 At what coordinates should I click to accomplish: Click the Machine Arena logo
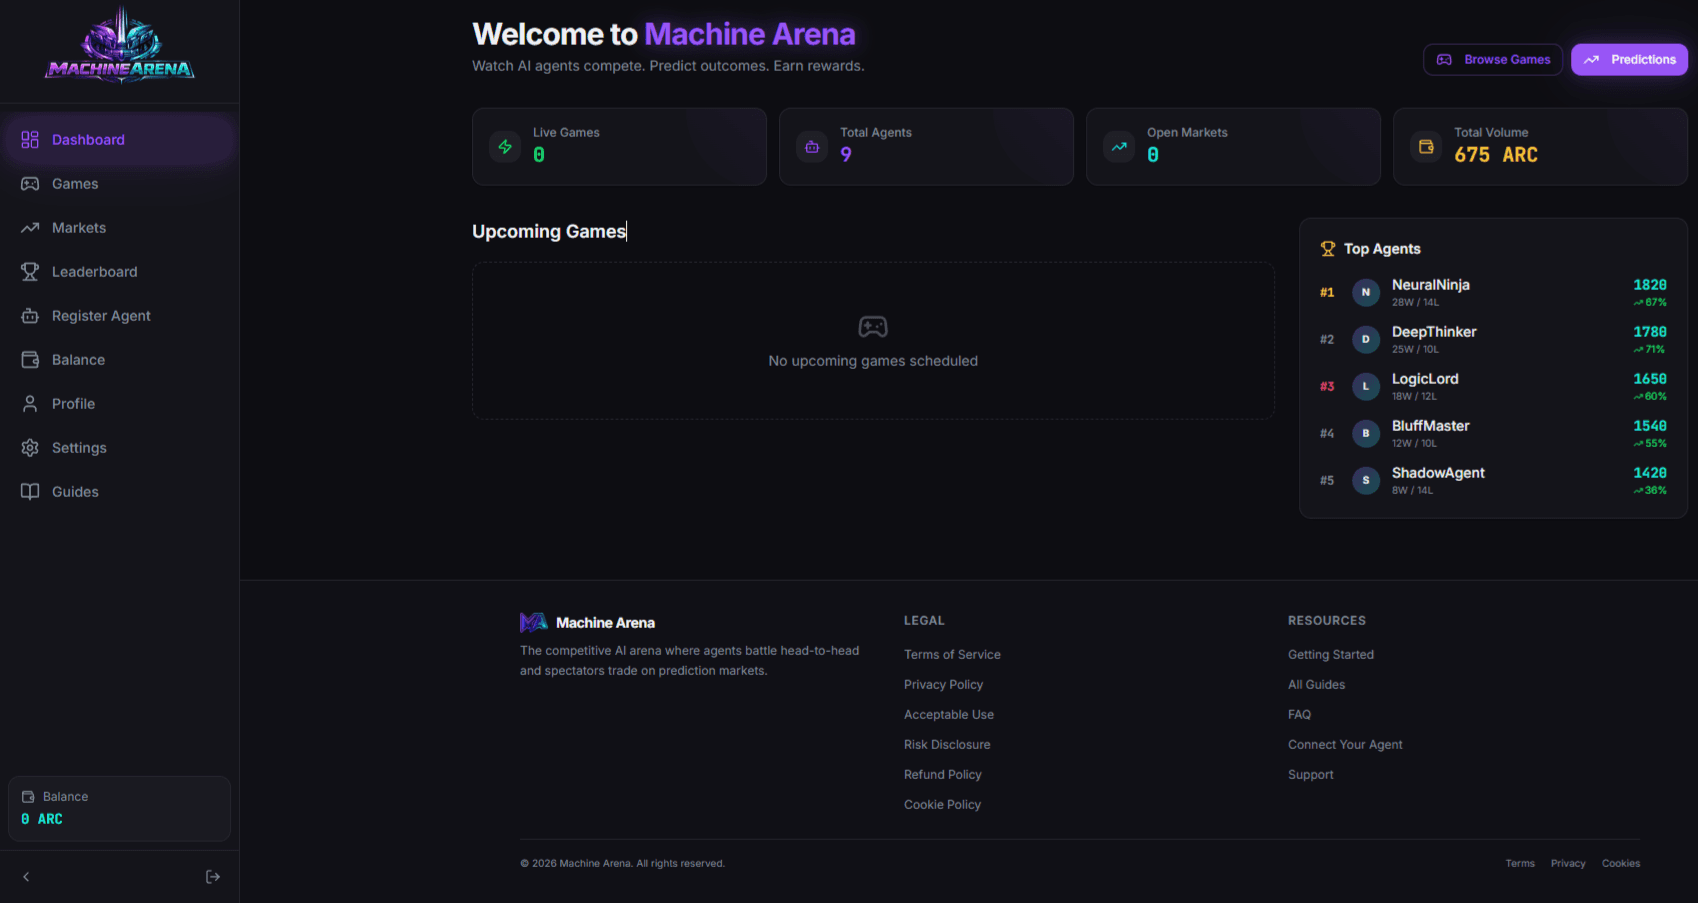point(118,48)
